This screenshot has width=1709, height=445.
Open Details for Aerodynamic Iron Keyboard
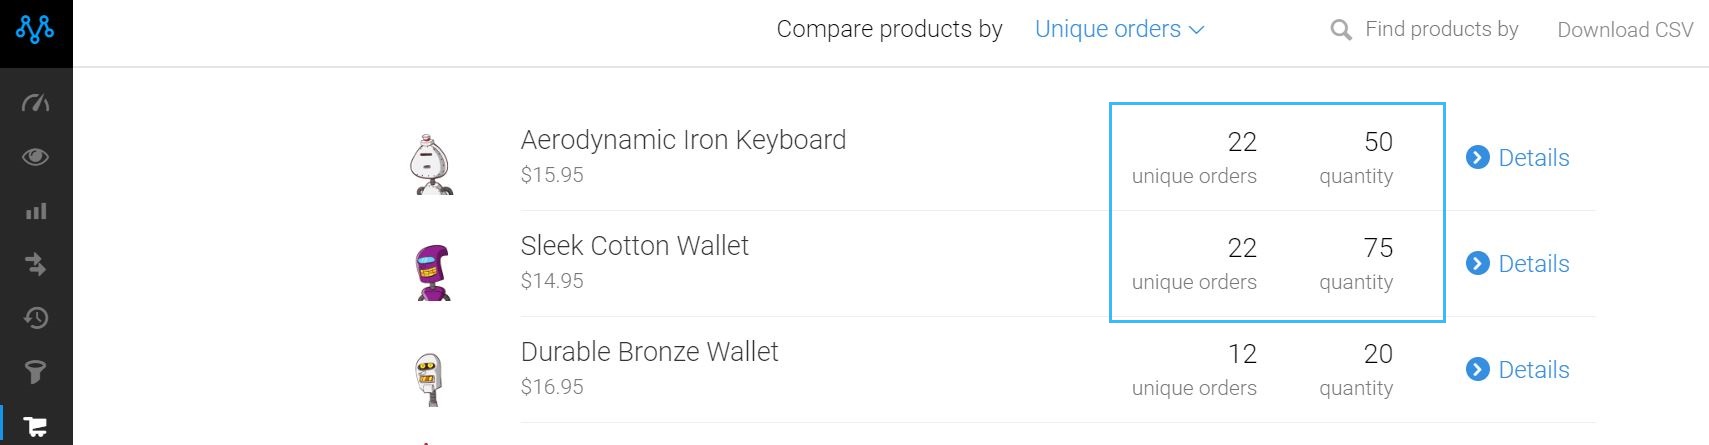pyautogui.click(x=1518, y=157)
